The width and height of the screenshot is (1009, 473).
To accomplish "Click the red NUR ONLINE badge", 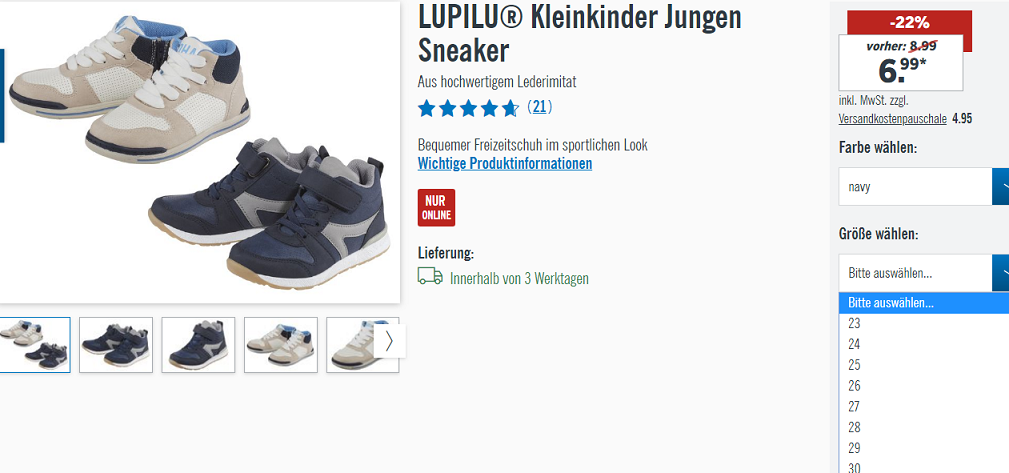I will [436, 207].
